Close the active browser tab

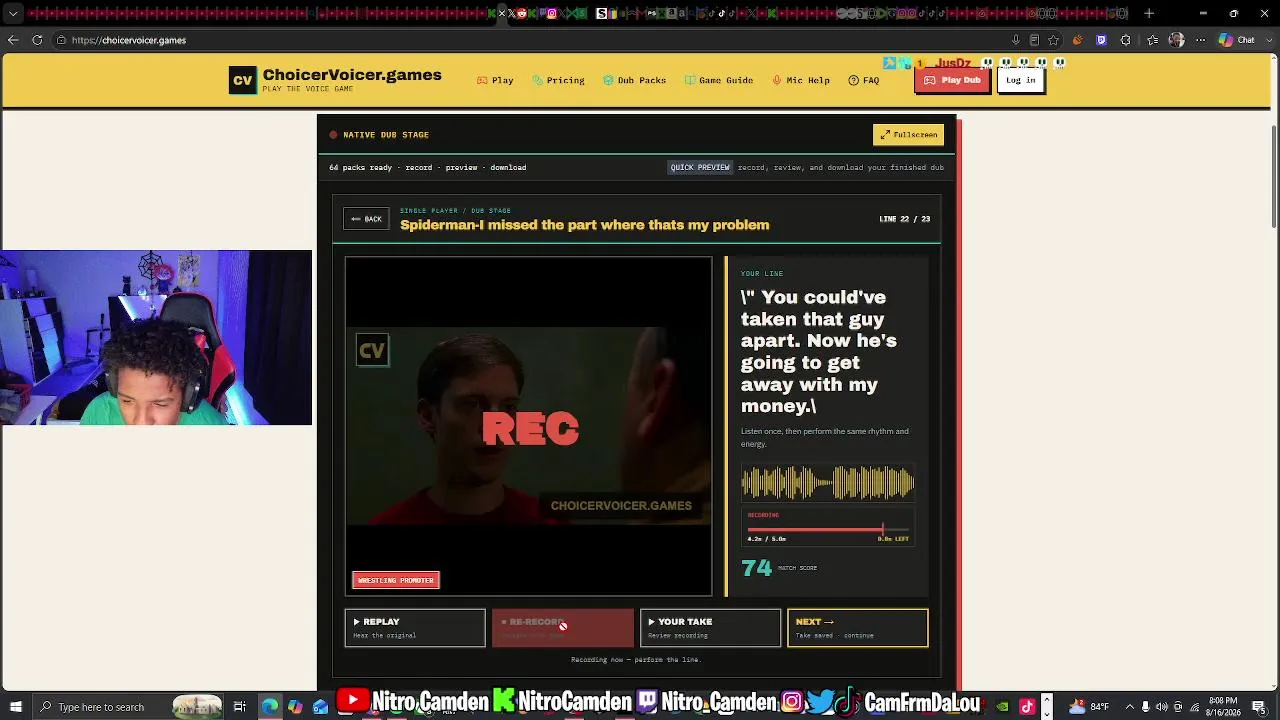[503, 14]
